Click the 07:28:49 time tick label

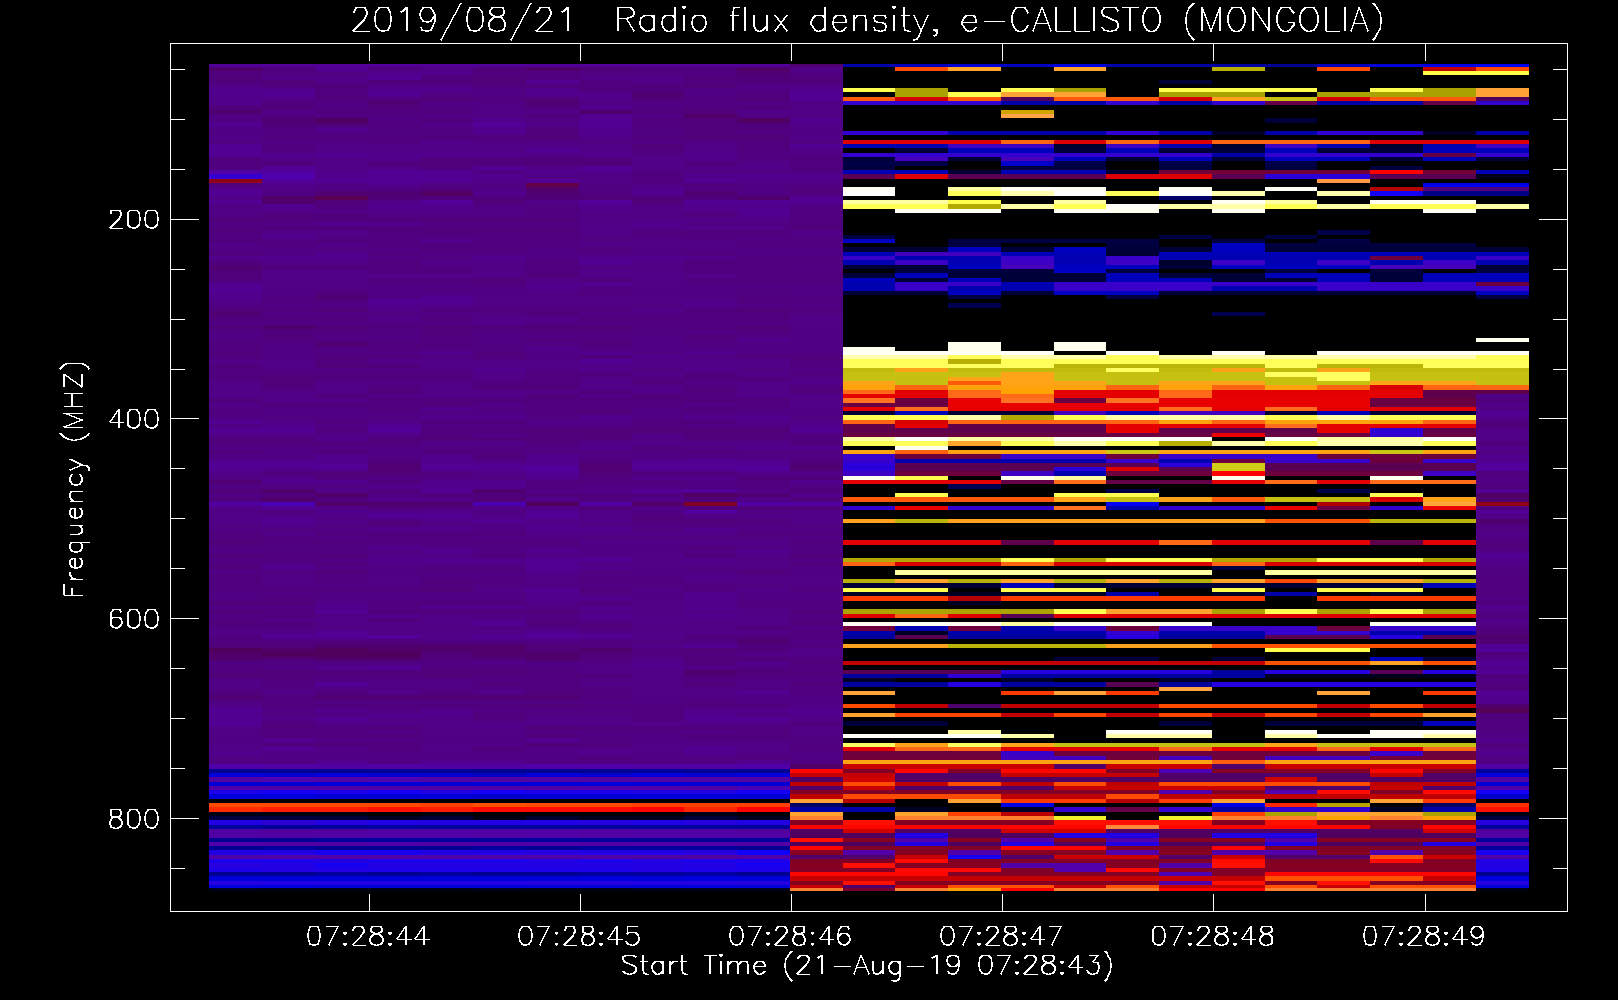[1424, 937]
